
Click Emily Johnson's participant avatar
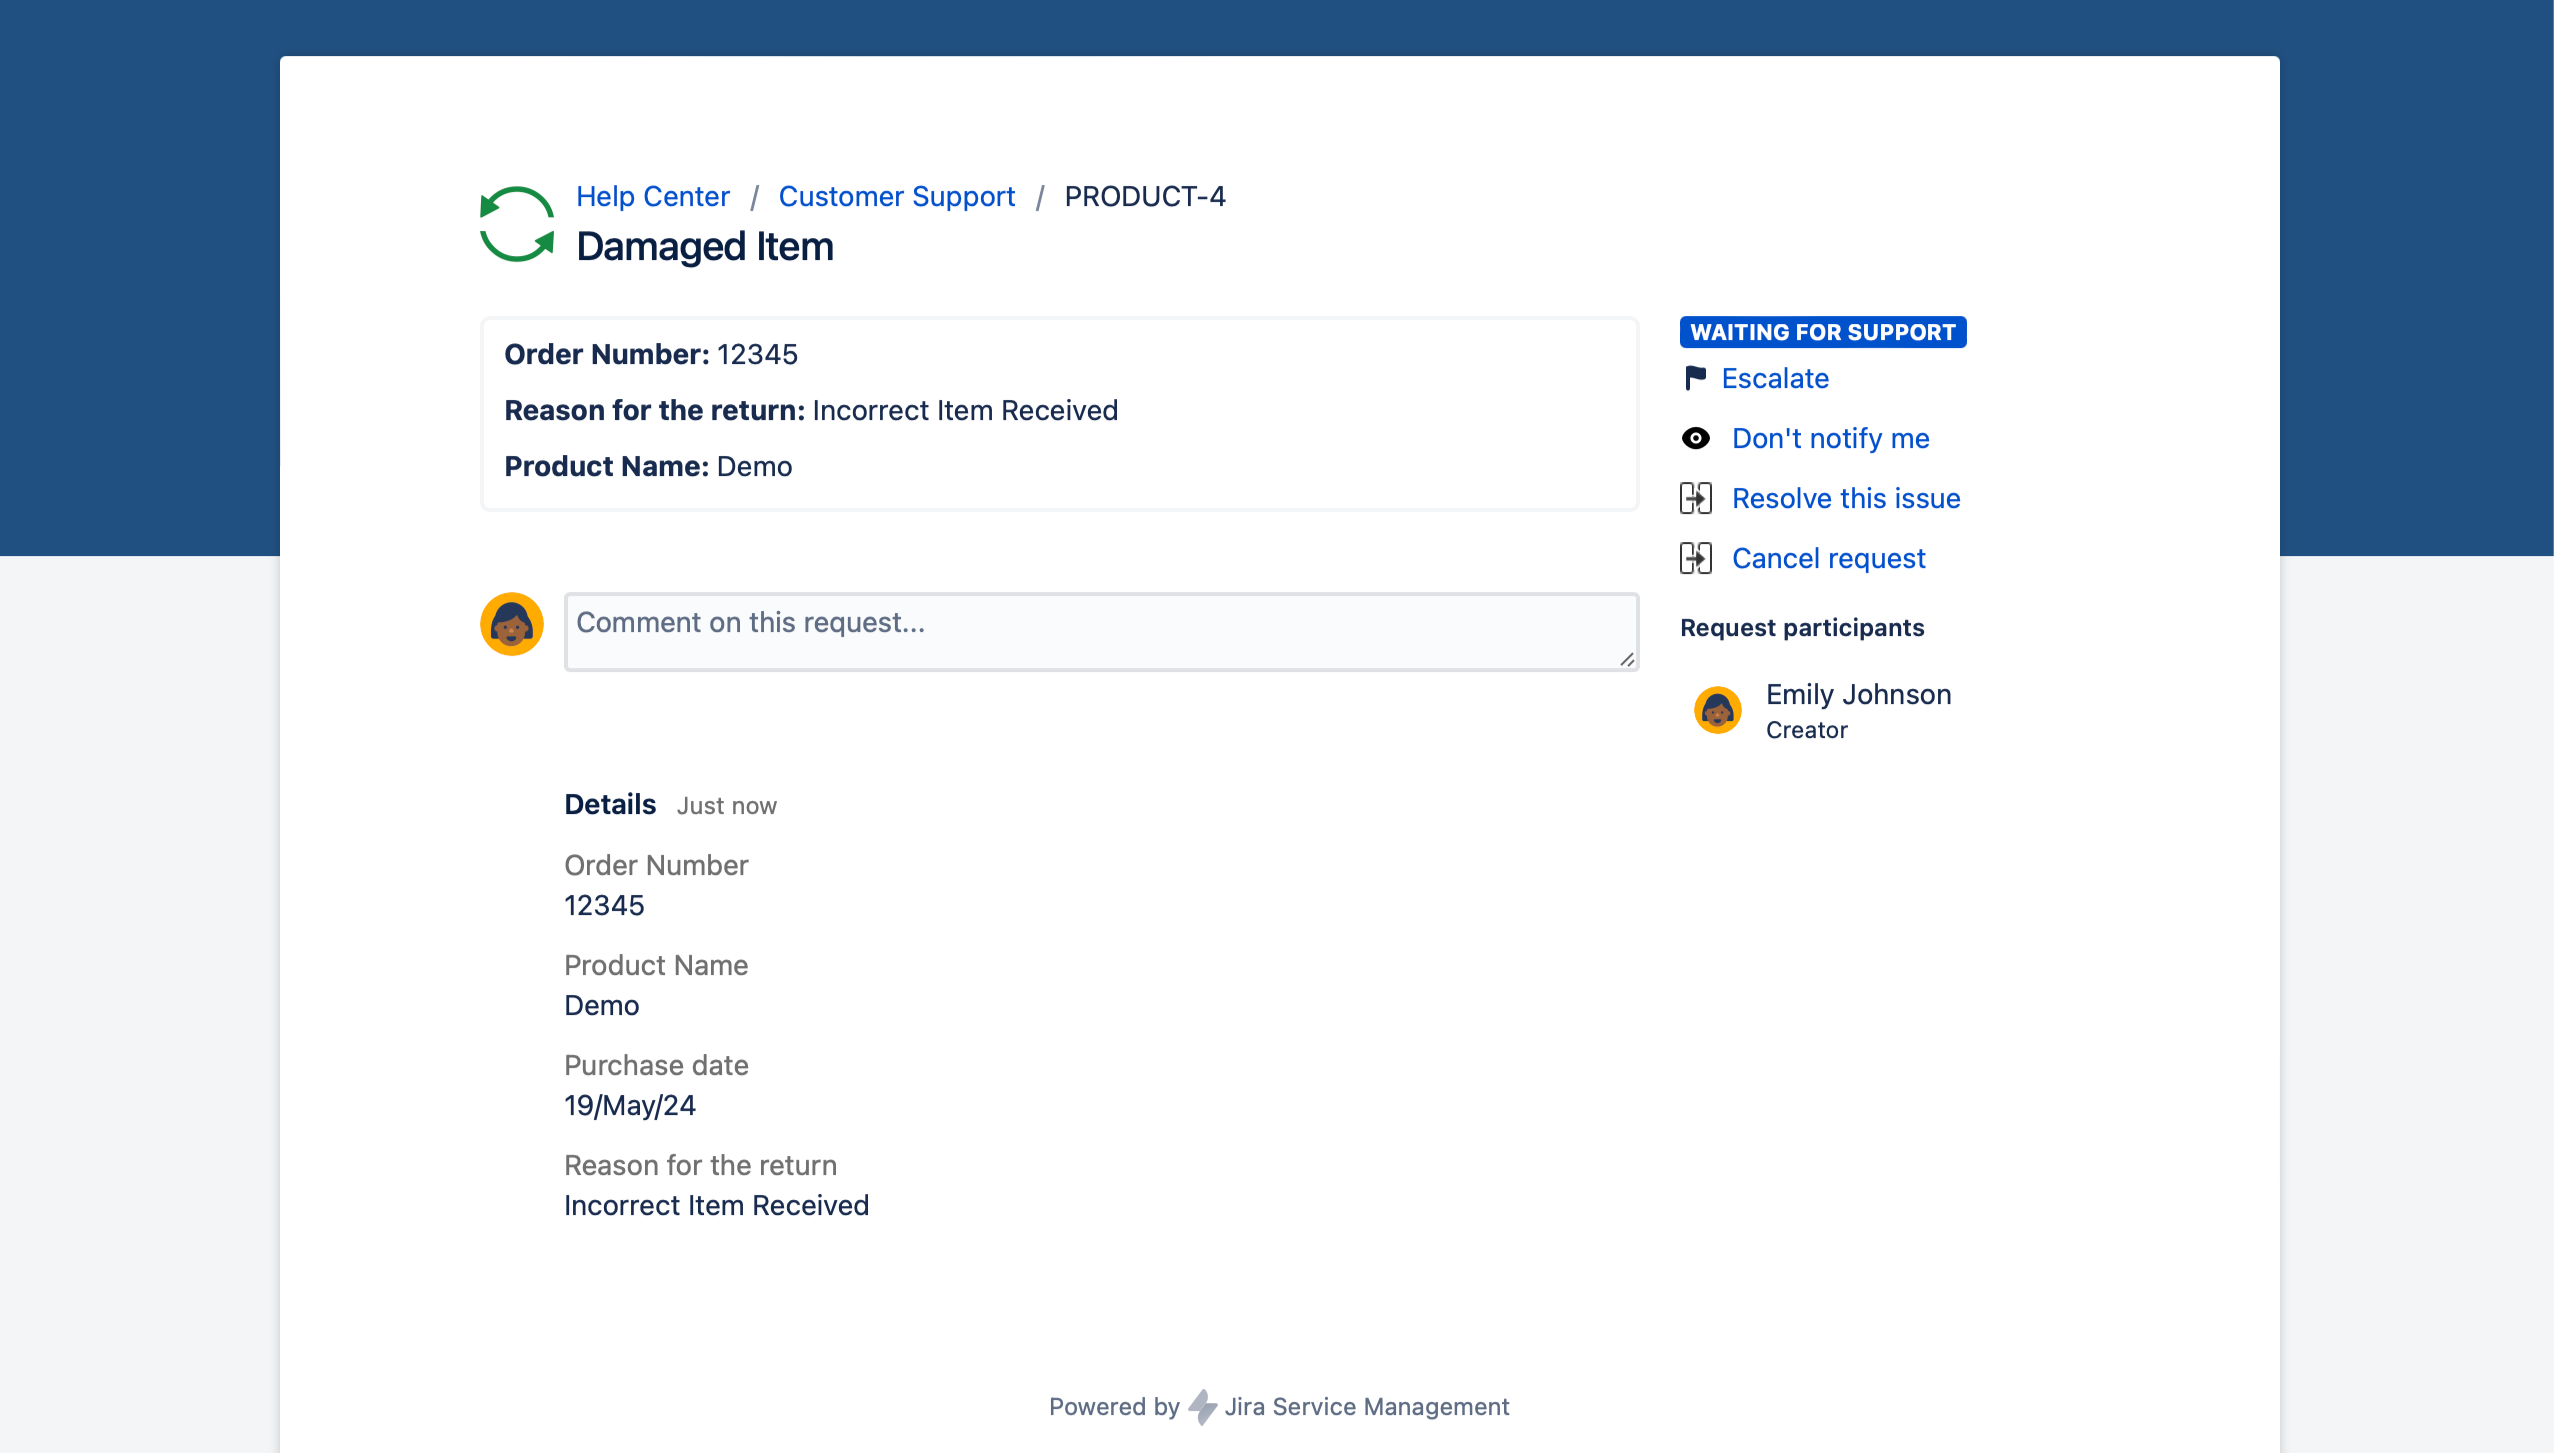pyautogui.click(x=1718, y=710)
